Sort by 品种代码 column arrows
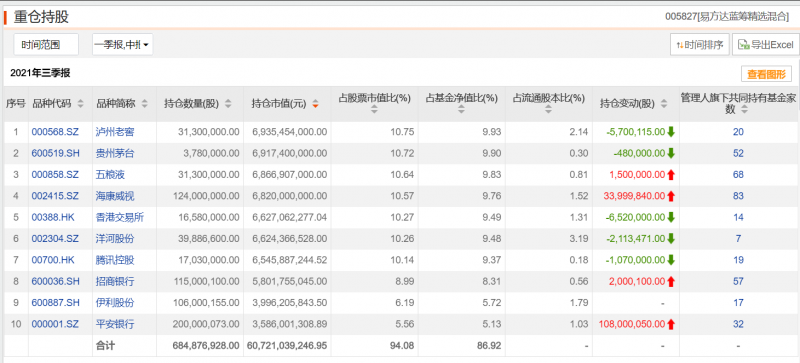The width and height of the screenshot is (800, 363). (x=80, y=104)
